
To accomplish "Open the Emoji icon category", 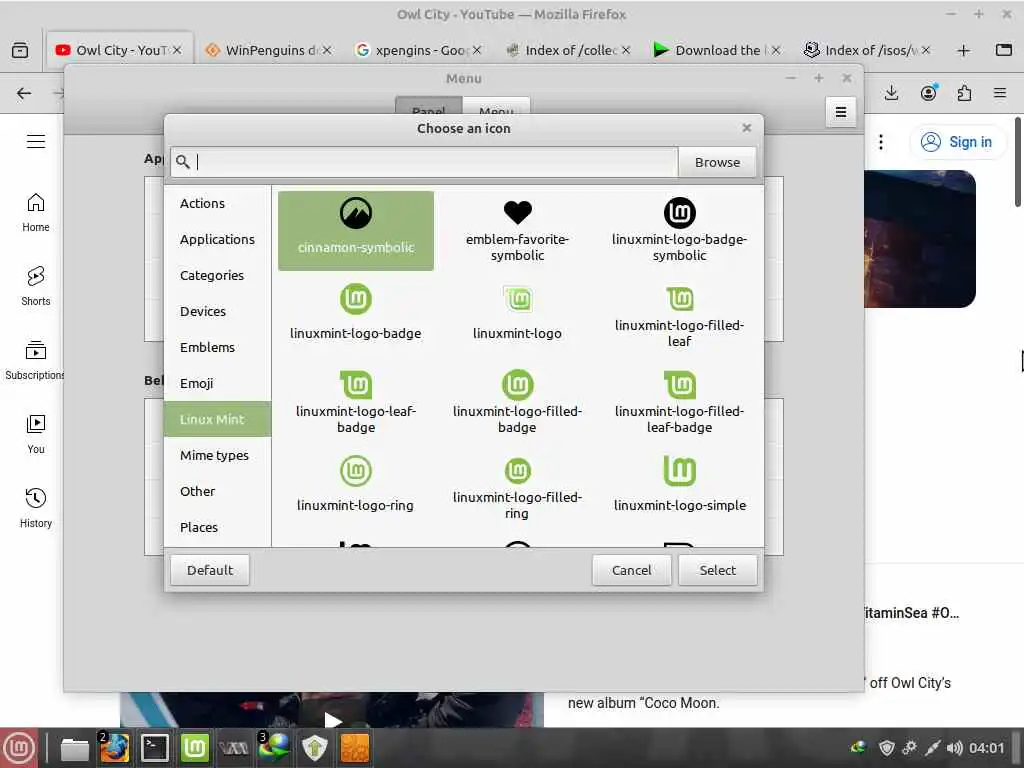I will [217, 383].
